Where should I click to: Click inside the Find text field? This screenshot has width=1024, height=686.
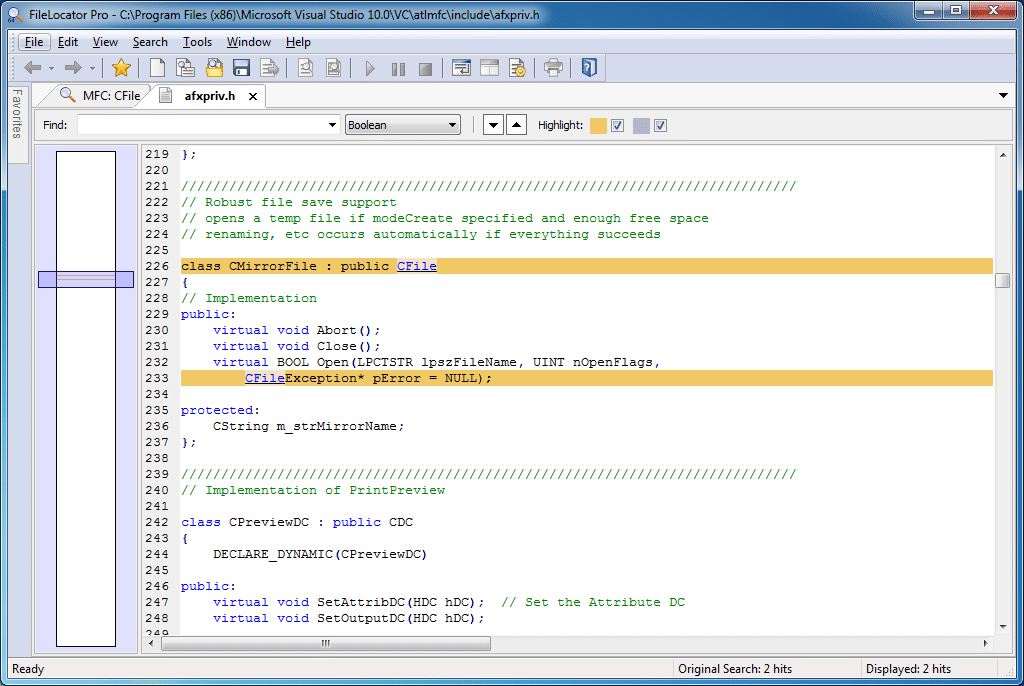pos(202,125)
